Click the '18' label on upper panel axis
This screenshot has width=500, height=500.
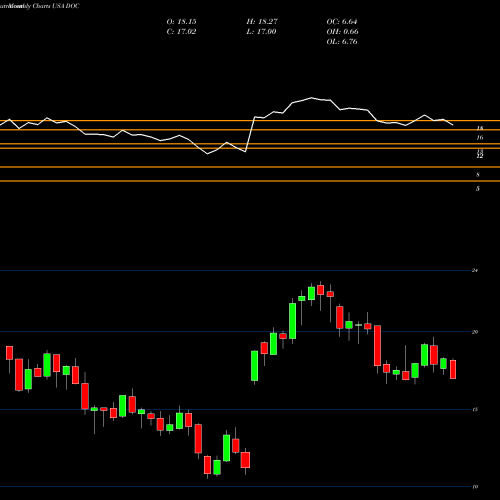point(480,128)
